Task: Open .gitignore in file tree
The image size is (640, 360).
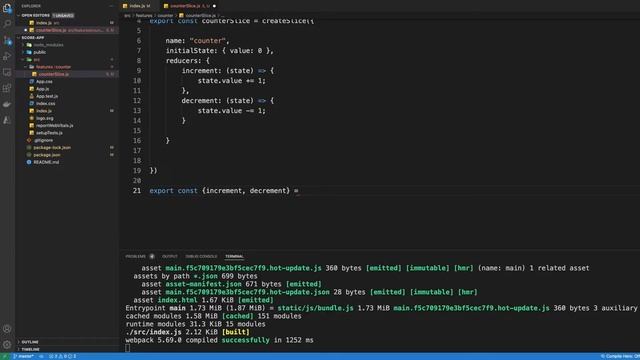Action: pyautogui.click(x=43, y=140)
